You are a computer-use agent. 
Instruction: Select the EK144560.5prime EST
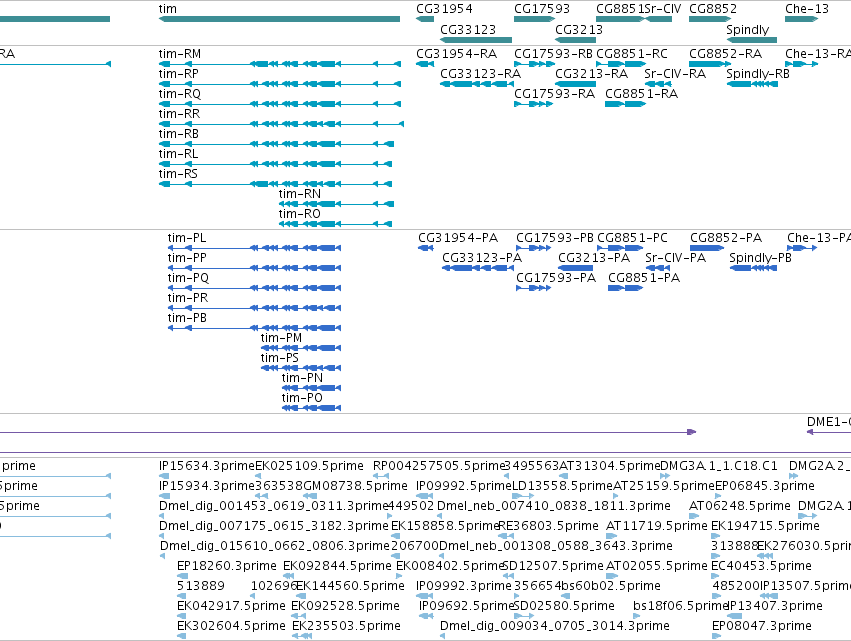pos(300,596)
